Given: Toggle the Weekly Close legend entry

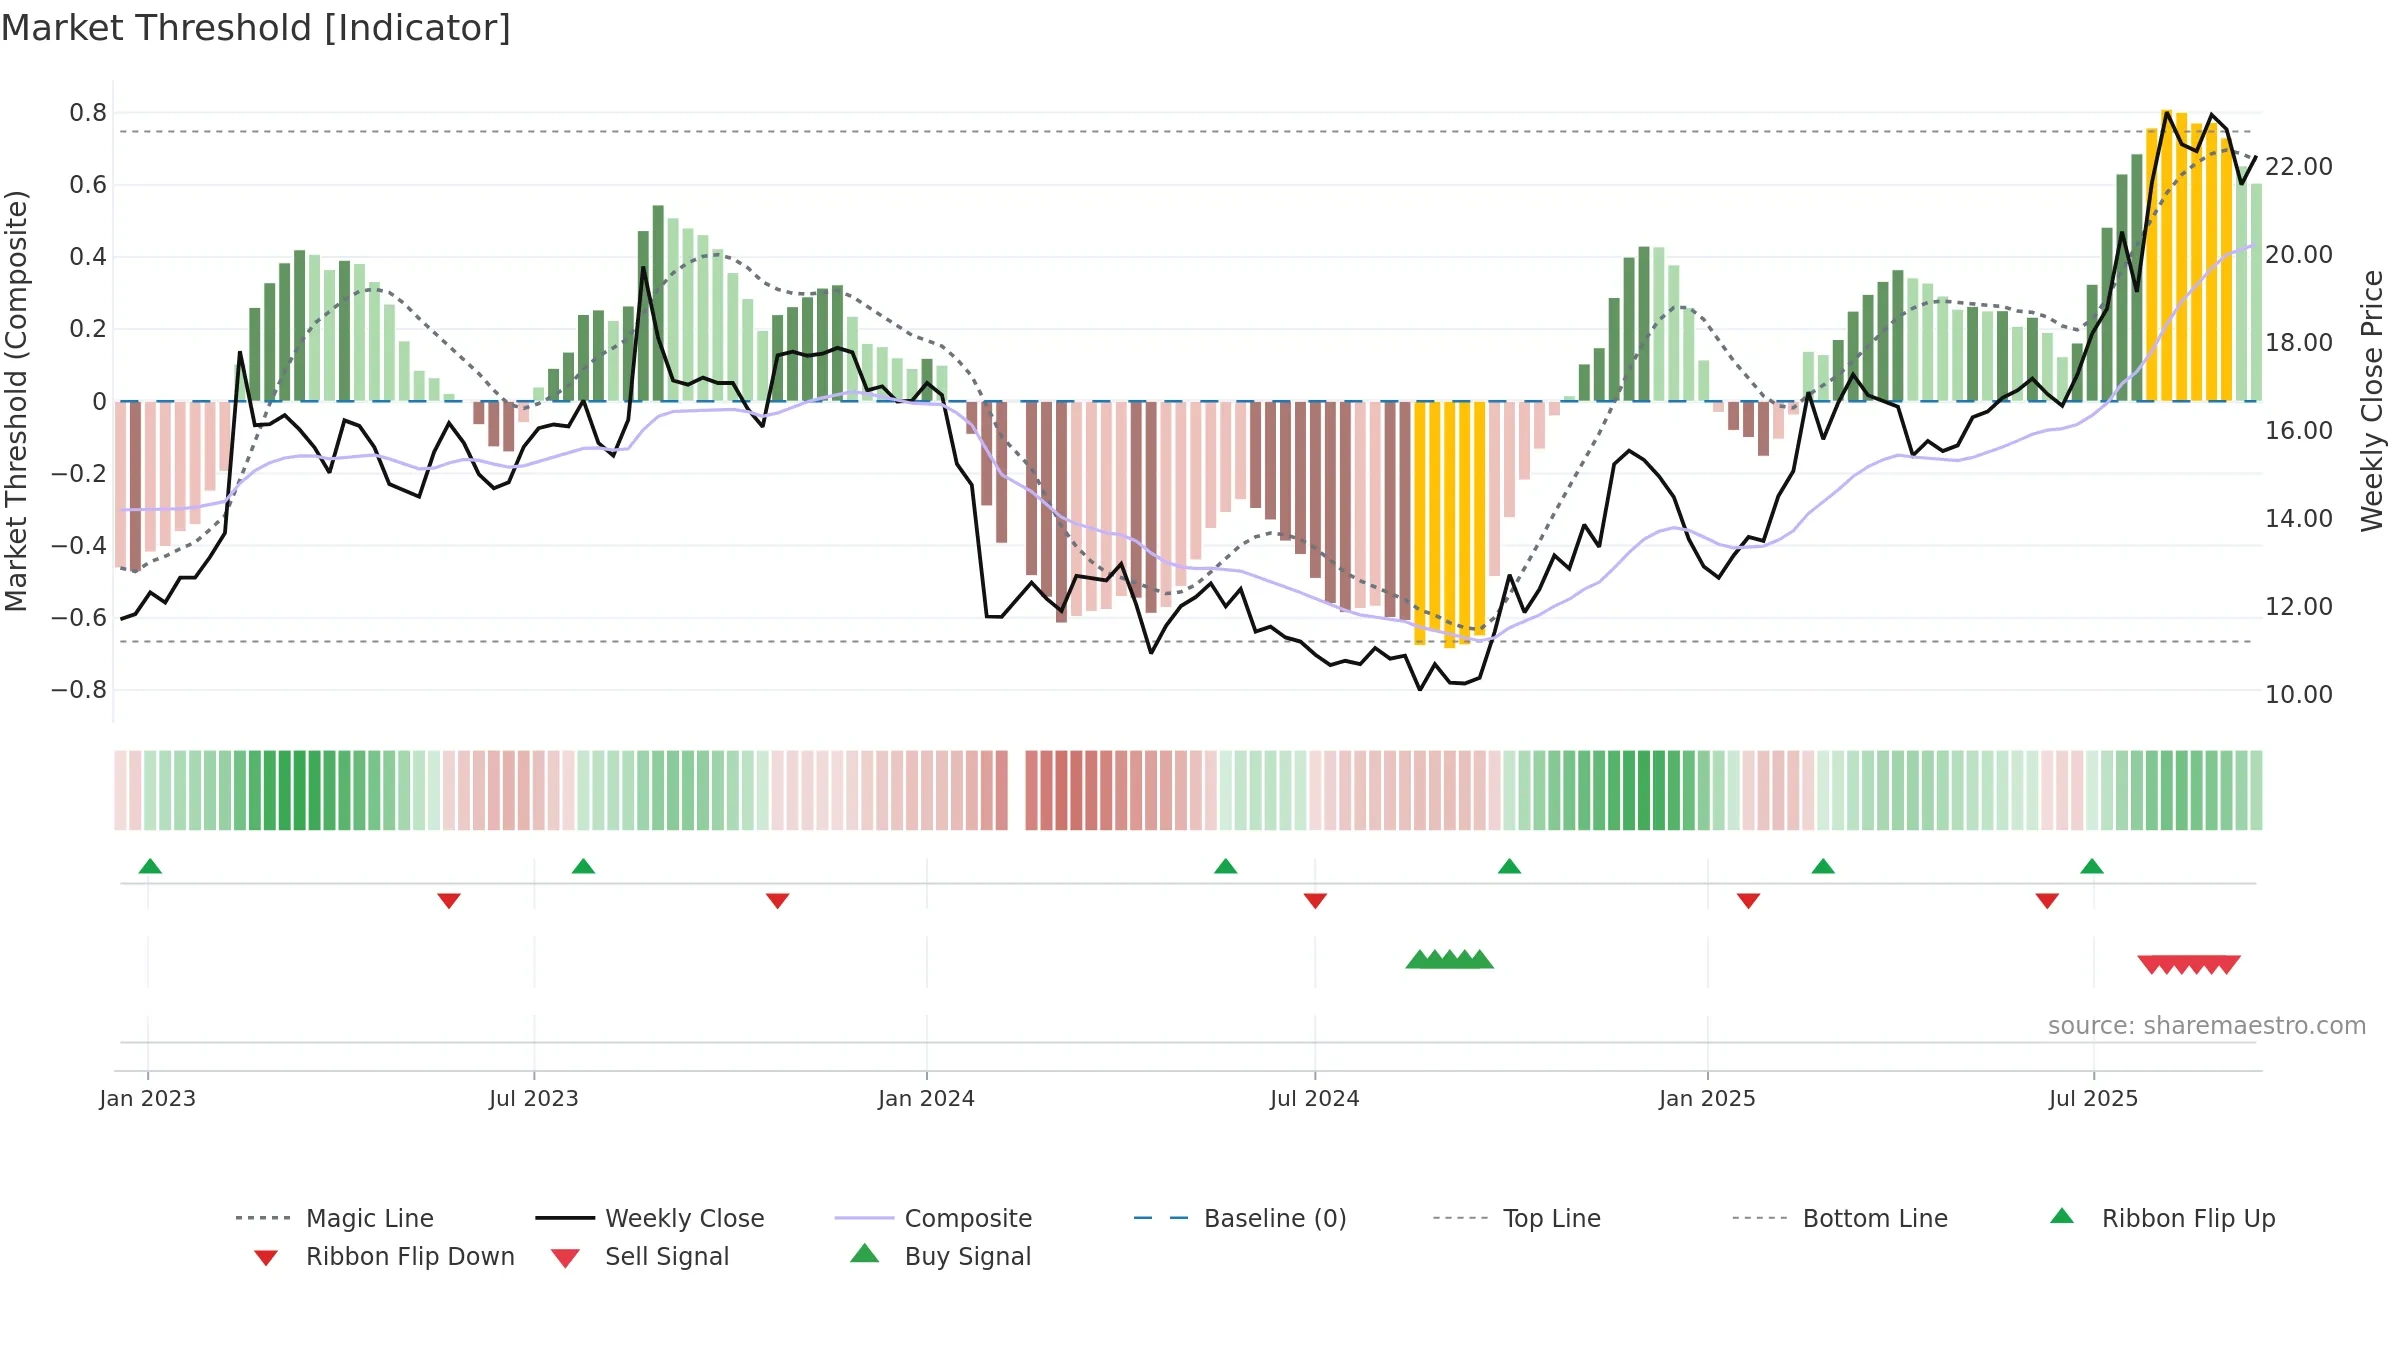Looking at the screenshot, I should [x=650, y=1218].
